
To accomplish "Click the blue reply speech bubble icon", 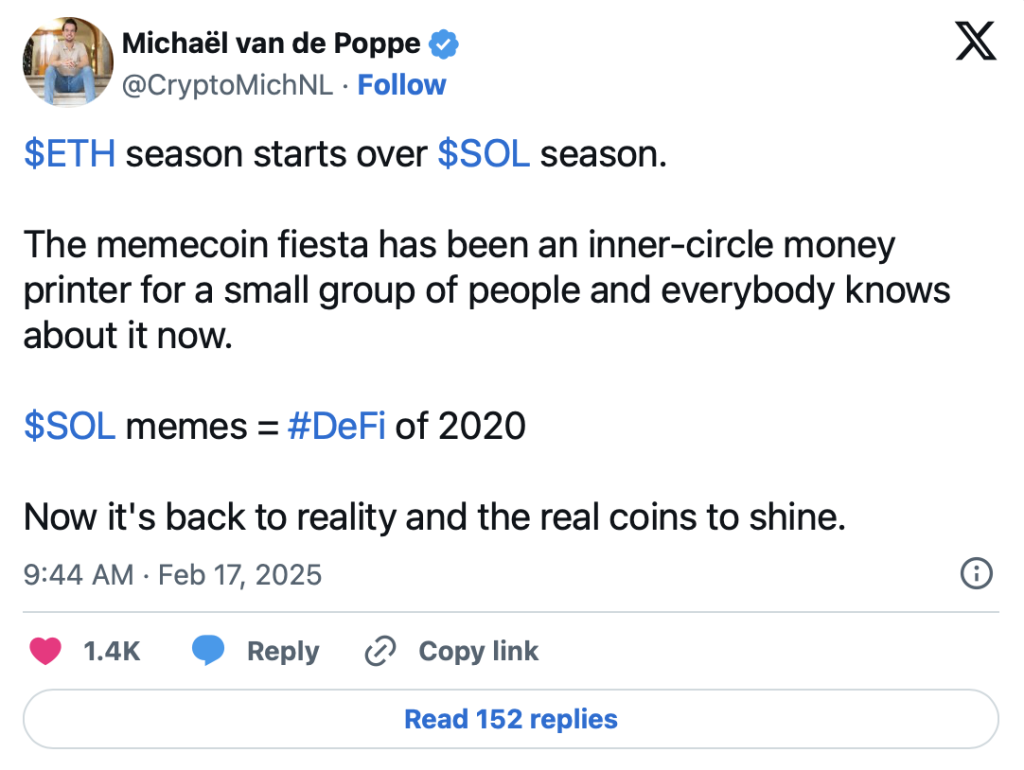I will [208, 652].
